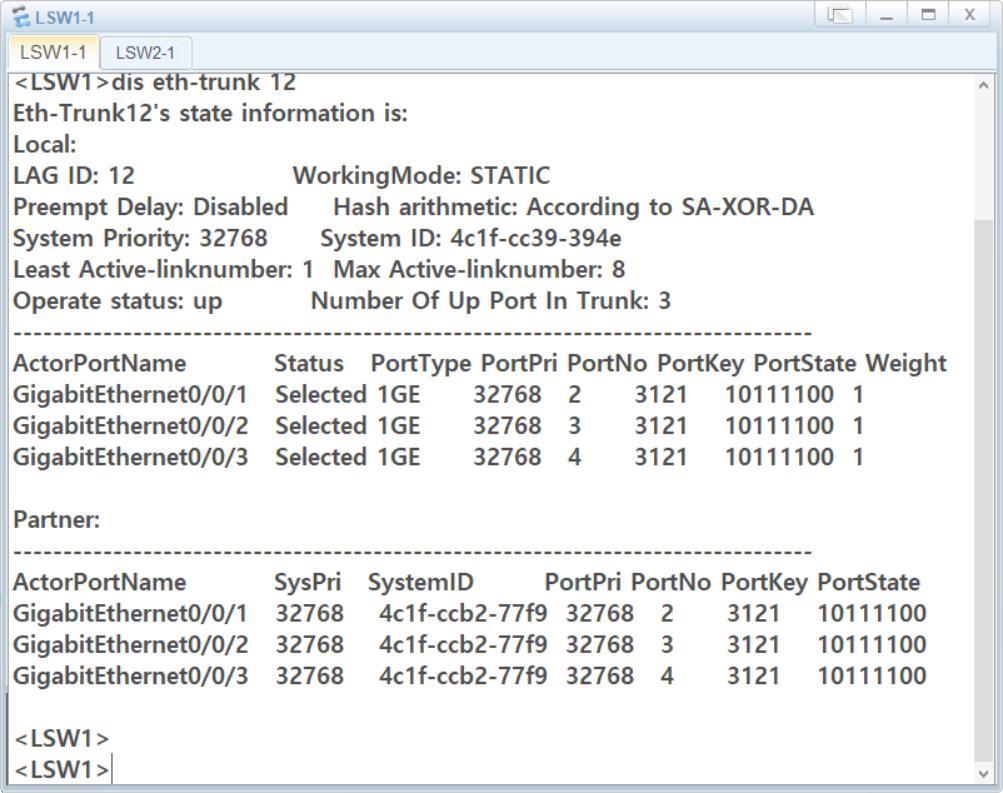The image size is (1003, 793).
Task: Click local GigabitEthernet0/0/1 port name
Action: (130, 395)
